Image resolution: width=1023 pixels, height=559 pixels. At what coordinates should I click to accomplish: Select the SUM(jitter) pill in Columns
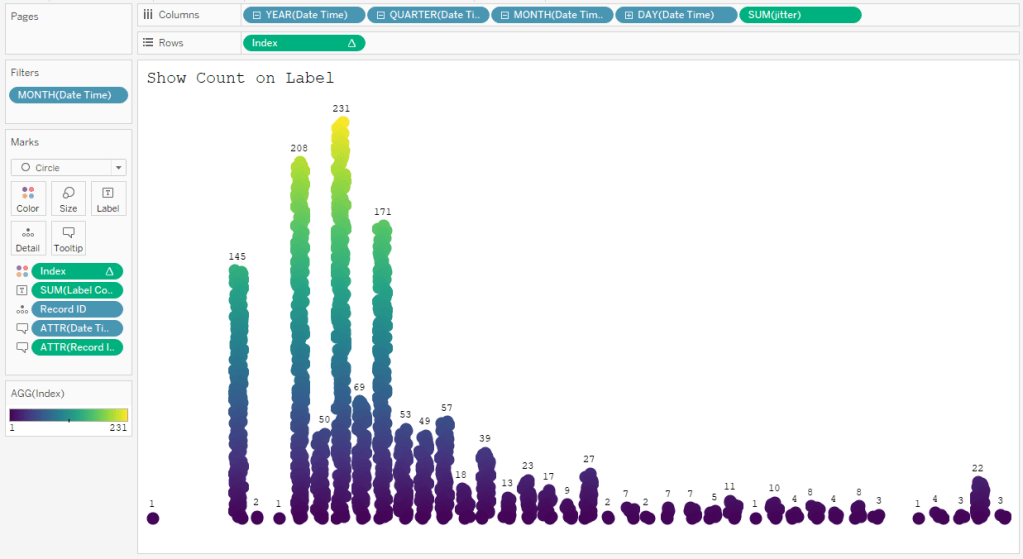click(799, 15)
